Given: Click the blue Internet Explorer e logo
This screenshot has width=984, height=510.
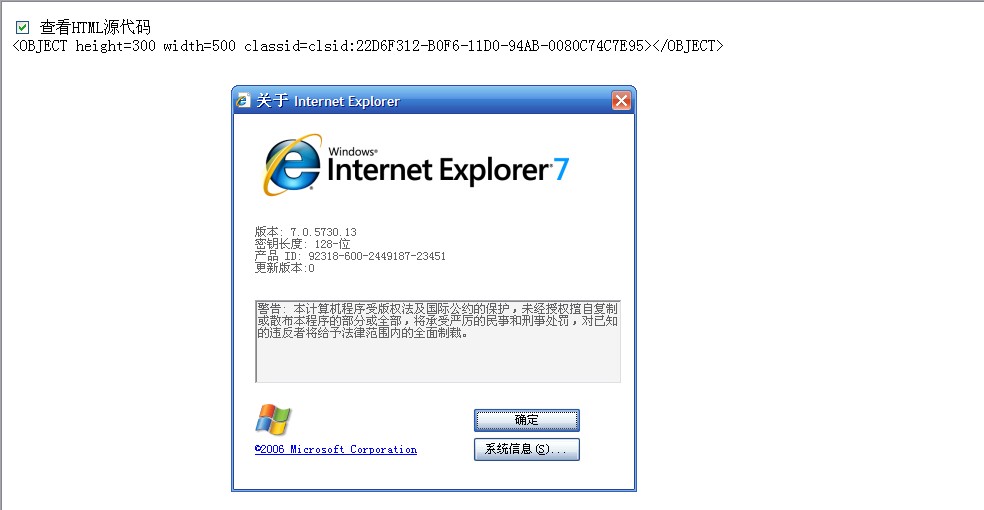Looking at the screenshot, I should pos(292,164).
